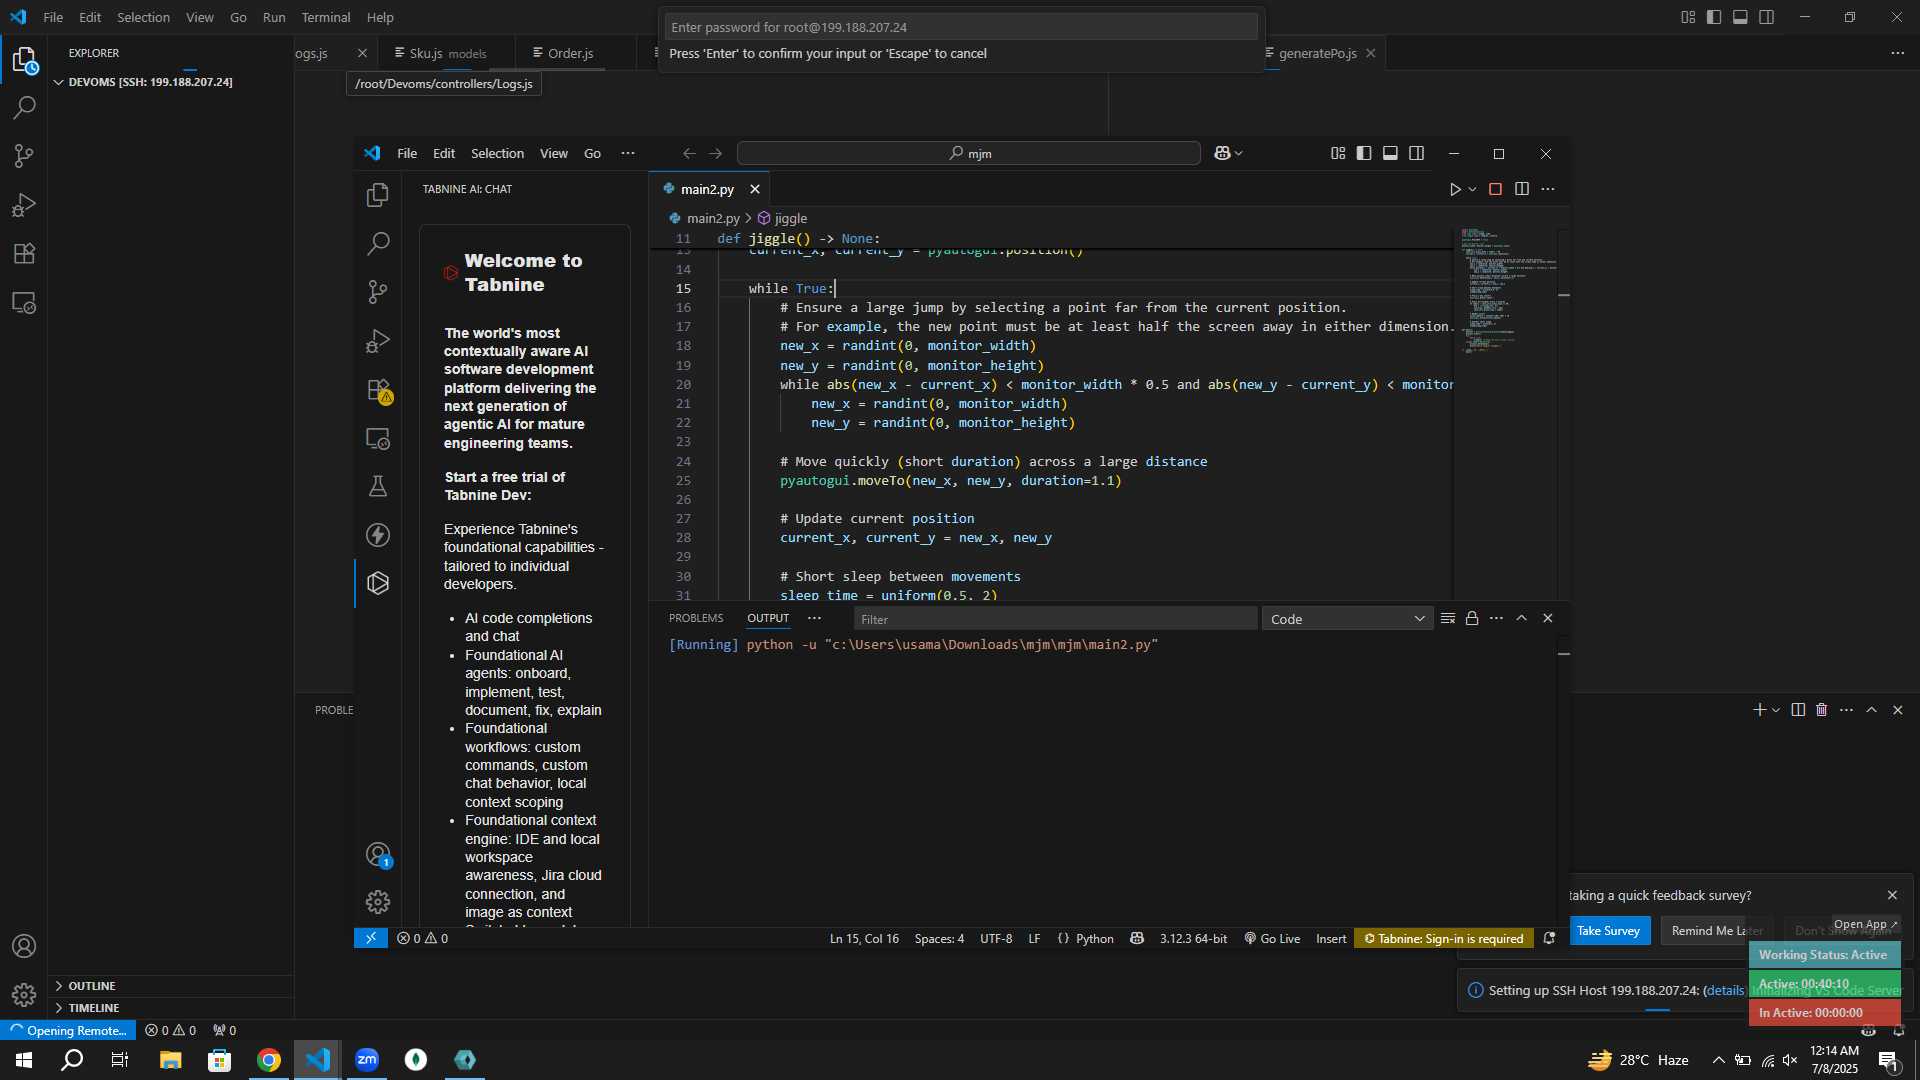Expand the OUTLINE section

click(170, 986)
